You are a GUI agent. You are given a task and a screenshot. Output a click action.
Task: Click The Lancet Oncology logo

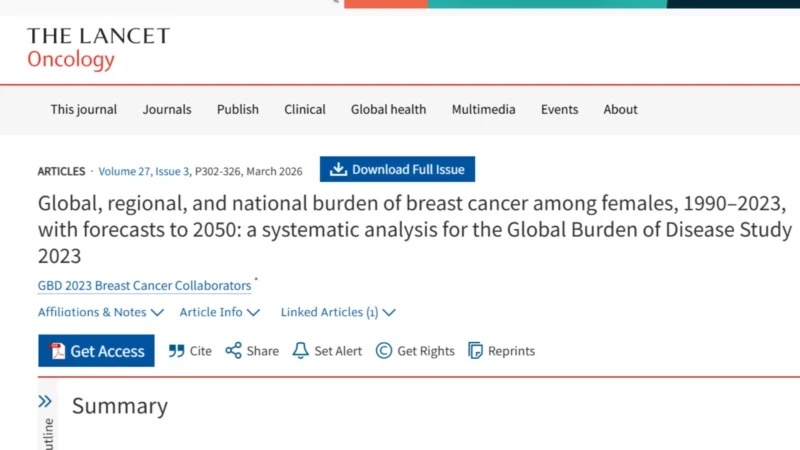pyautogui.click(x=98, y=48)
